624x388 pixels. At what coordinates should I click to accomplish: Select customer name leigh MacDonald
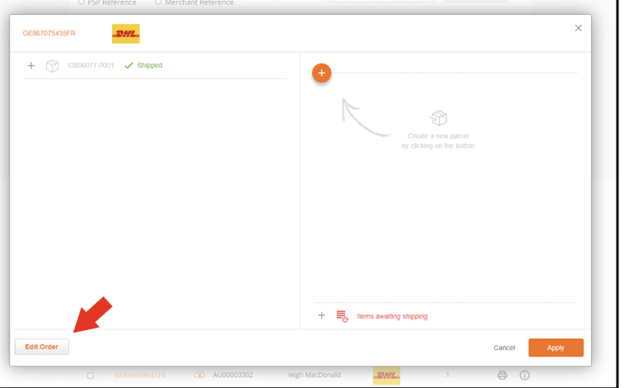[314, 375]
